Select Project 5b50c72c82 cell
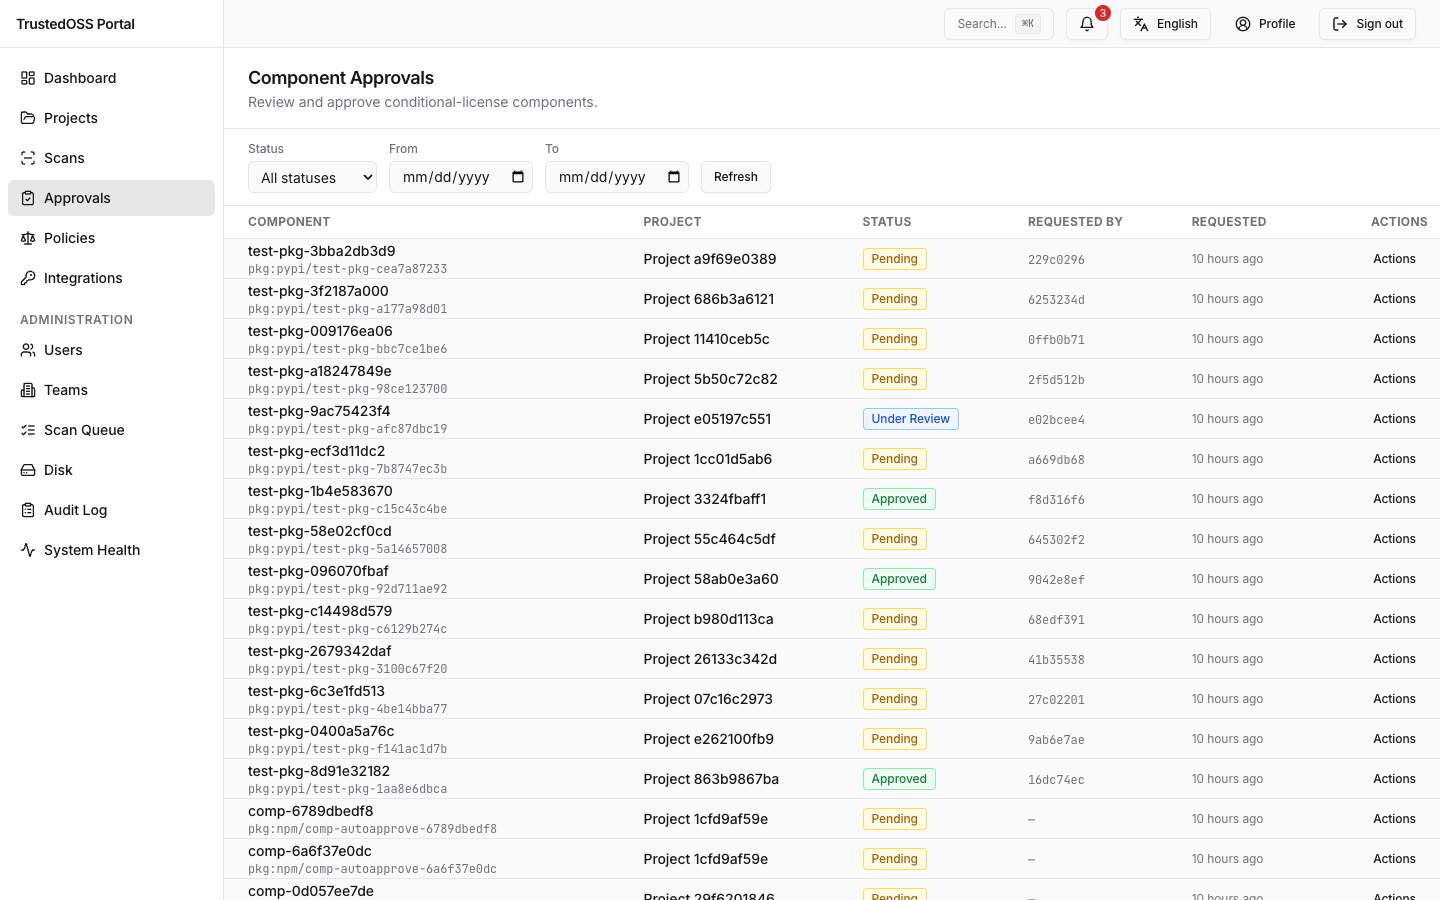Image resolution: width=1440 pixels, height=900 pixels. point(710,379)
